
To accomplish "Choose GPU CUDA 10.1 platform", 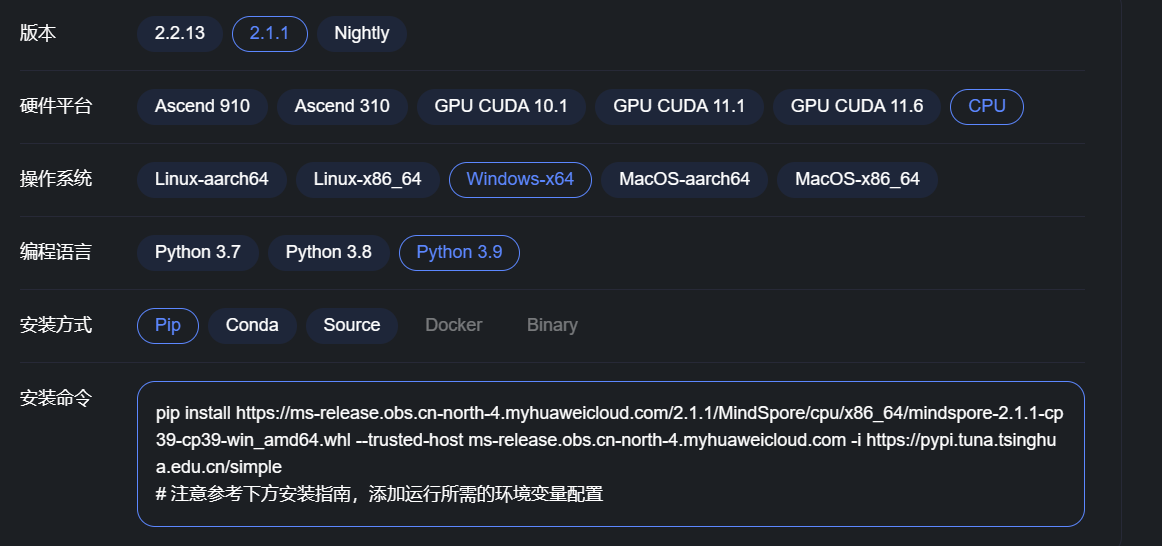I will [500, 106].
